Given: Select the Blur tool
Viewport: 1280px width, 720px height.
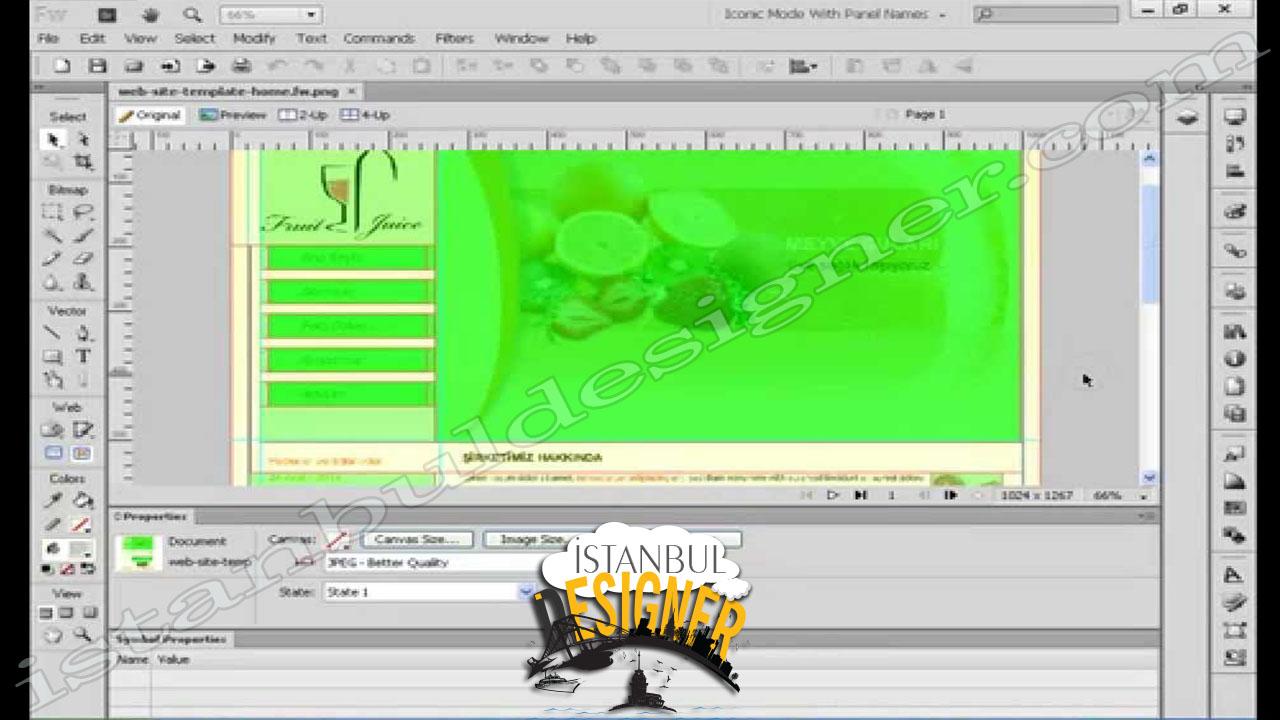Looking at the screenshot, I should [x=52, y=283].
